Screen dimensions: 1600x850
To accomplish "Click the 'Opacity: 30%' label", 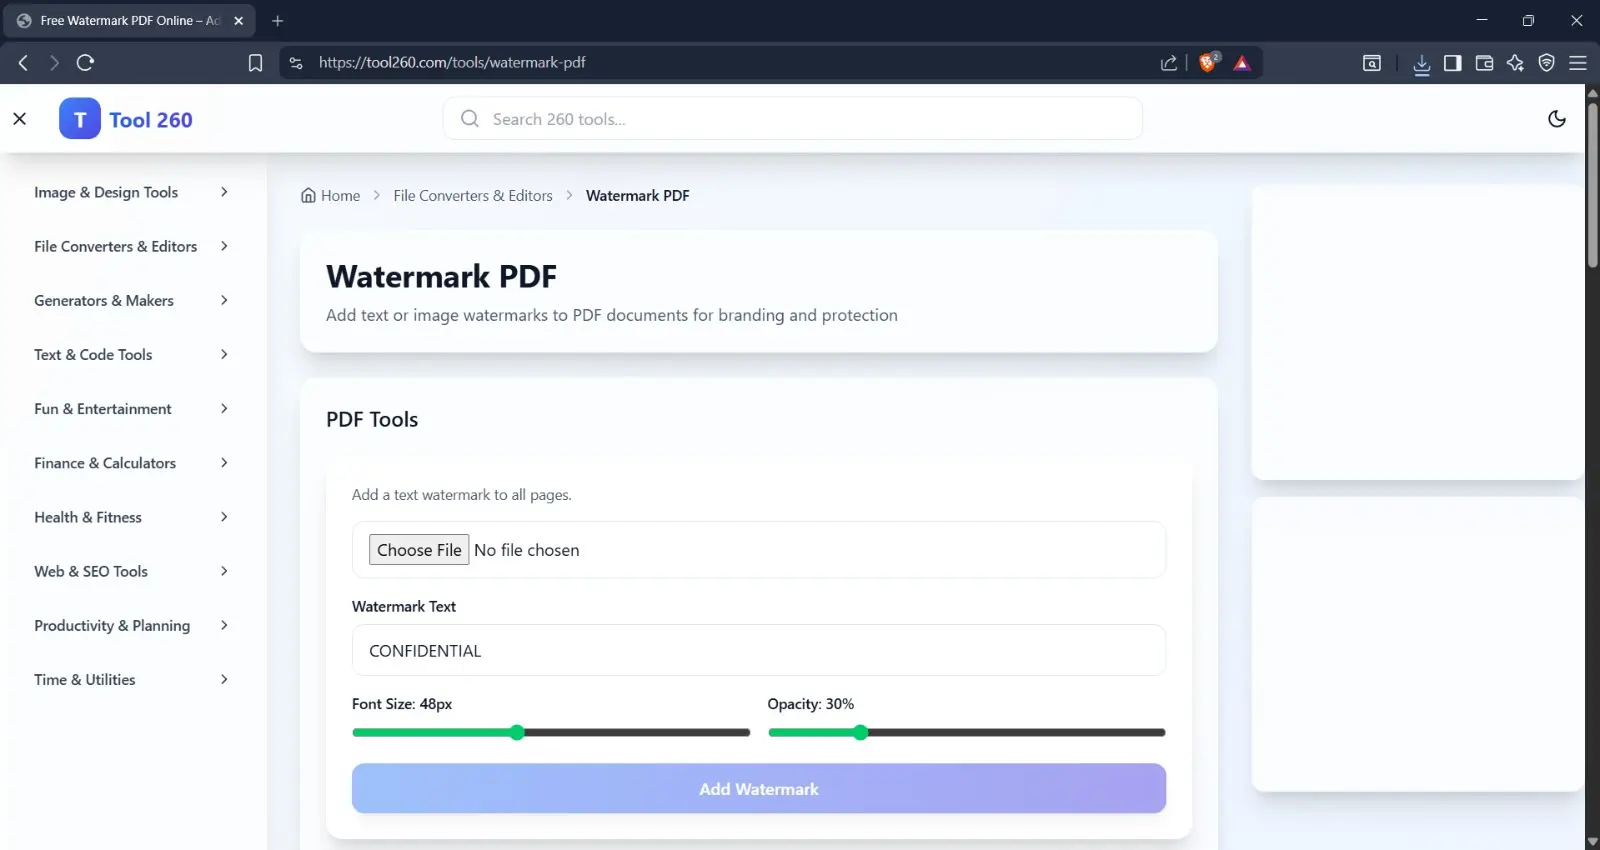I will pyautogui.click(x=811, y=704).
